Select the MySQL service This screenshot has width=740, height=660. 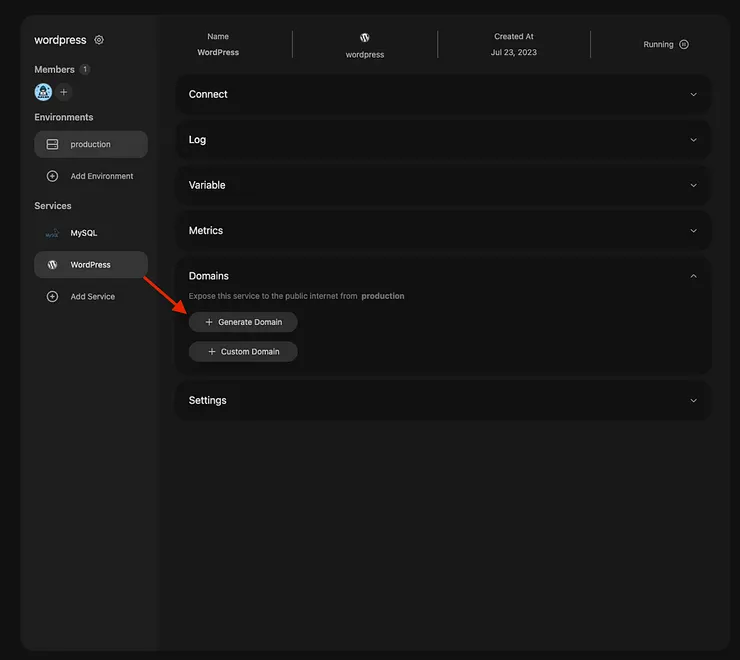[x=84, y=233]
